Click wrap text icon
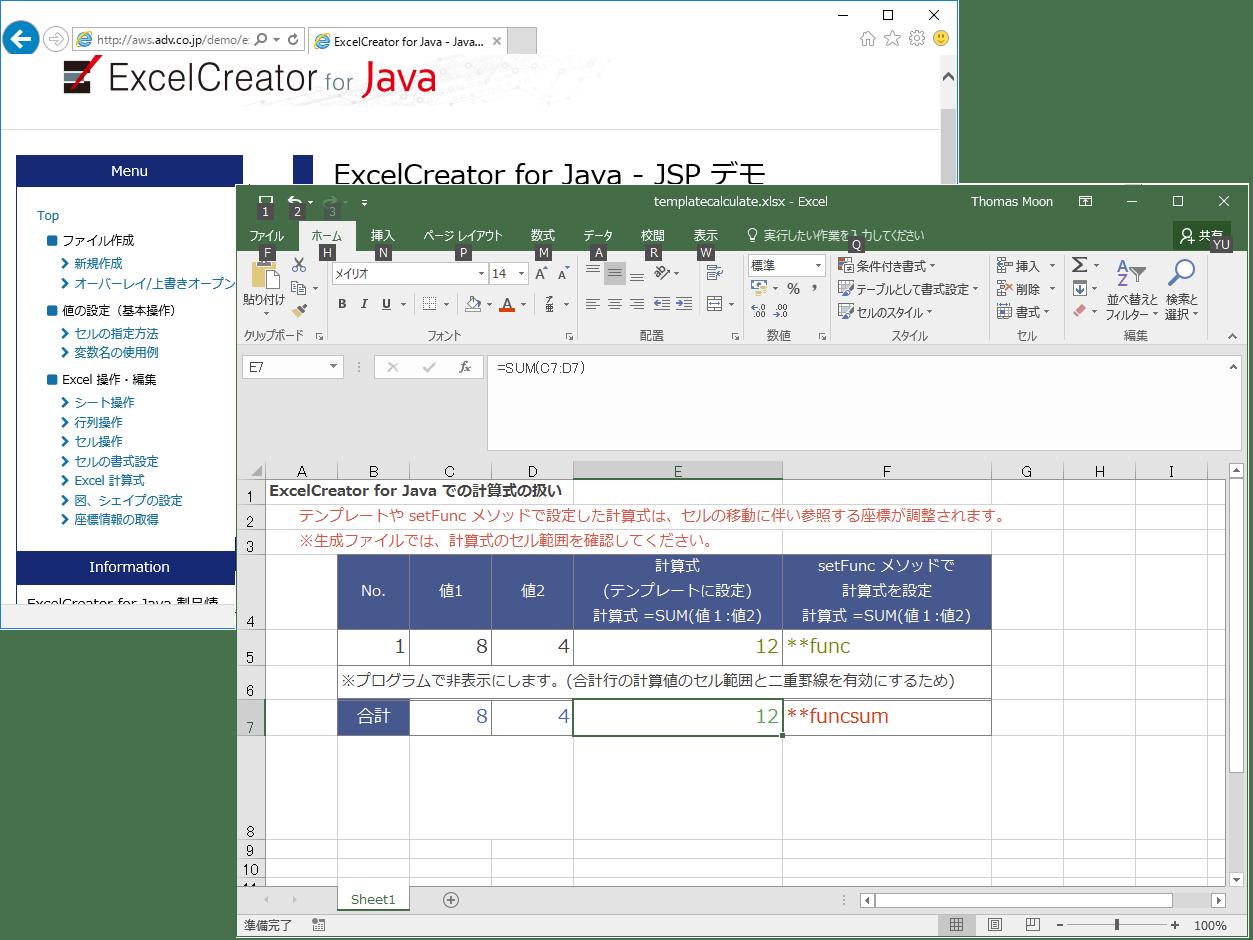Image resolution: width=1253 pixels, height=940 pixels. [714, 273]
